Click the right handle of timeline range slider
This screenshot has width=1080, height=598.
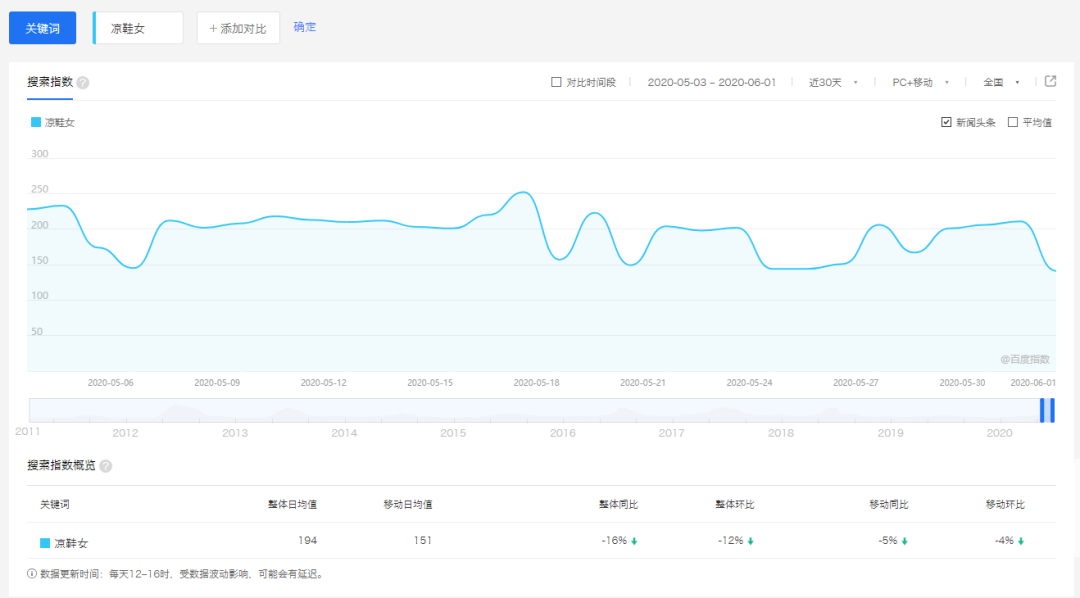click(x=1052, y=410)
